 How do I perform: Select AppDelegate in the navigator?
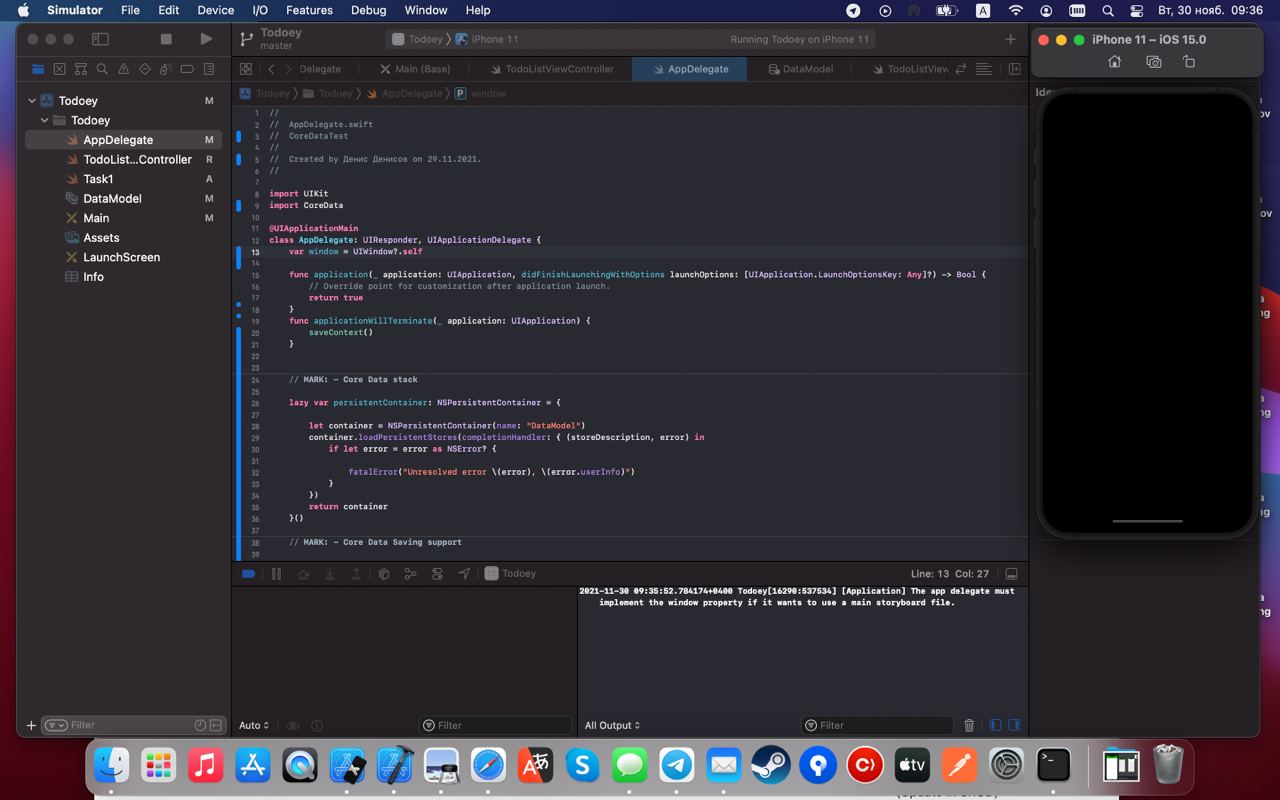123,140
